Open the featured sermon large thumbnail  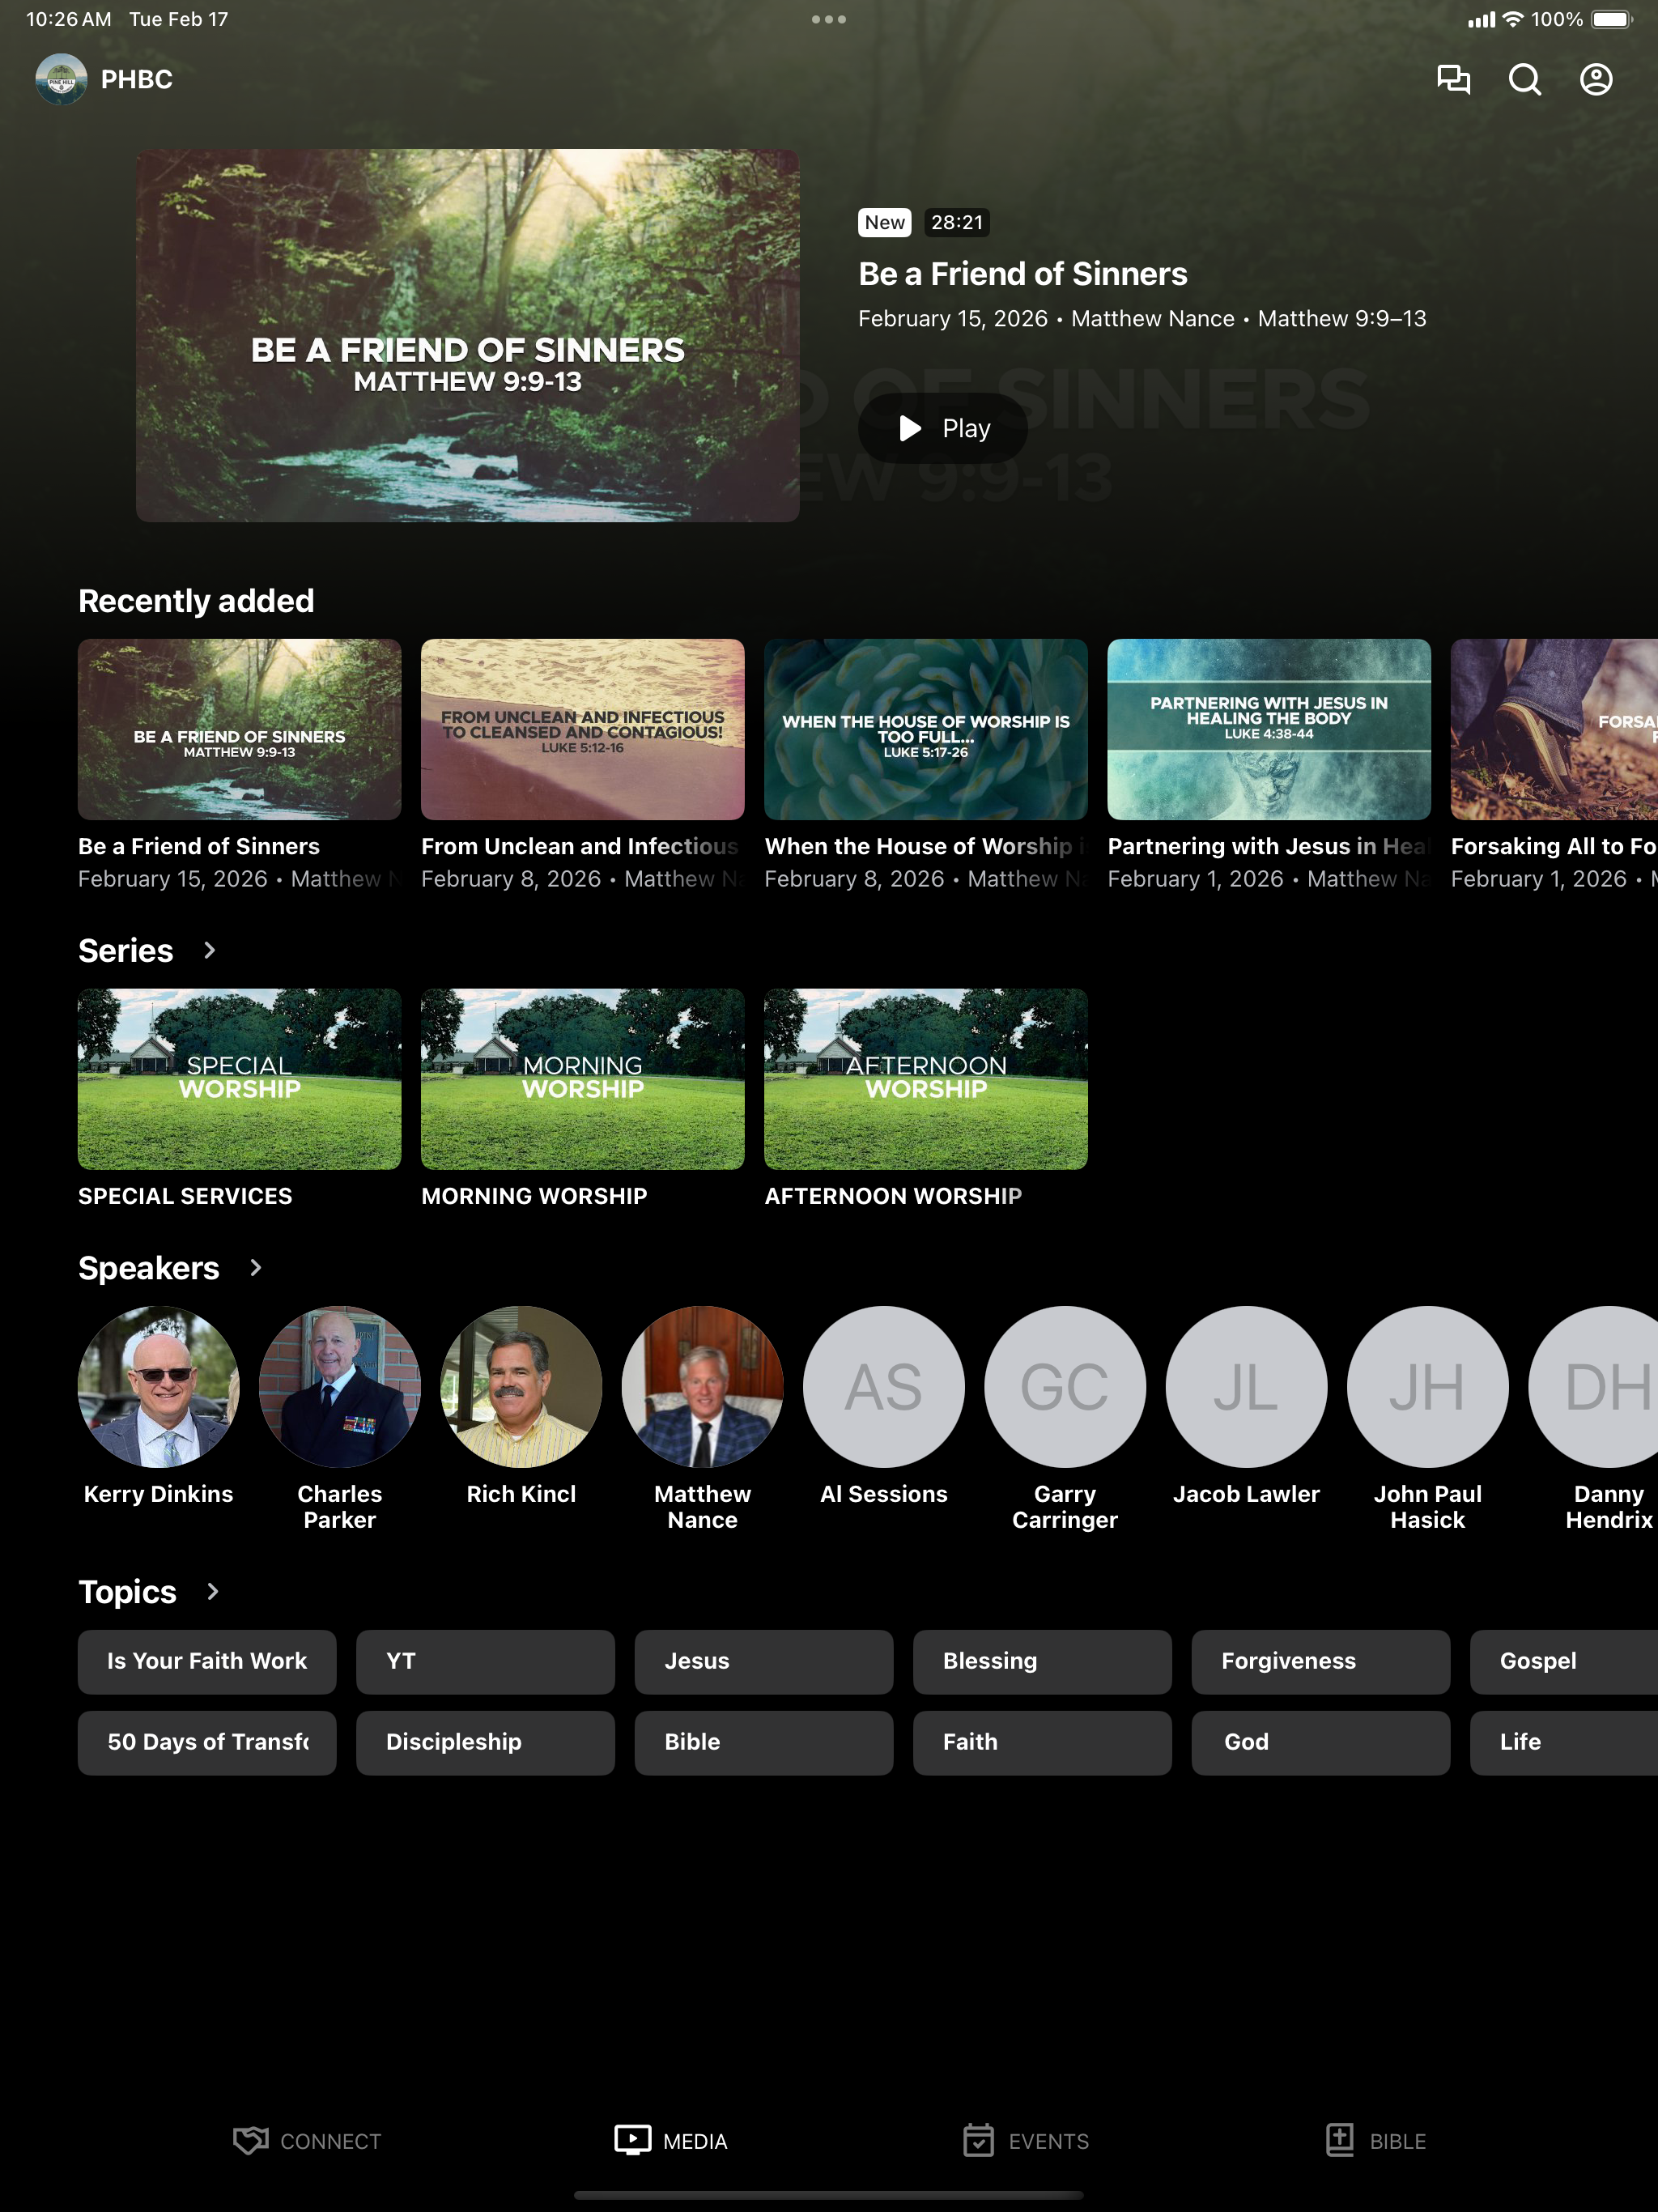tap(468, 335)
